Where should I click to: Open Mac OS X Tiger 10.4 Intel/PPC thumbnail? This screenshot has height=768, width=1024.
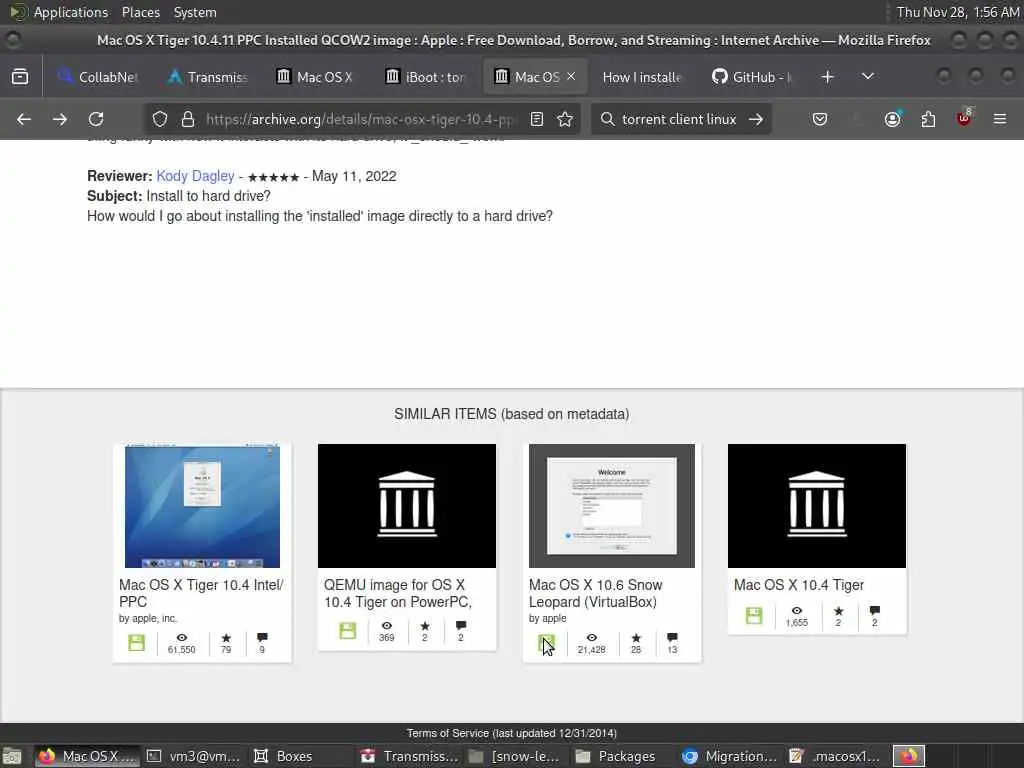click(202, 506)
